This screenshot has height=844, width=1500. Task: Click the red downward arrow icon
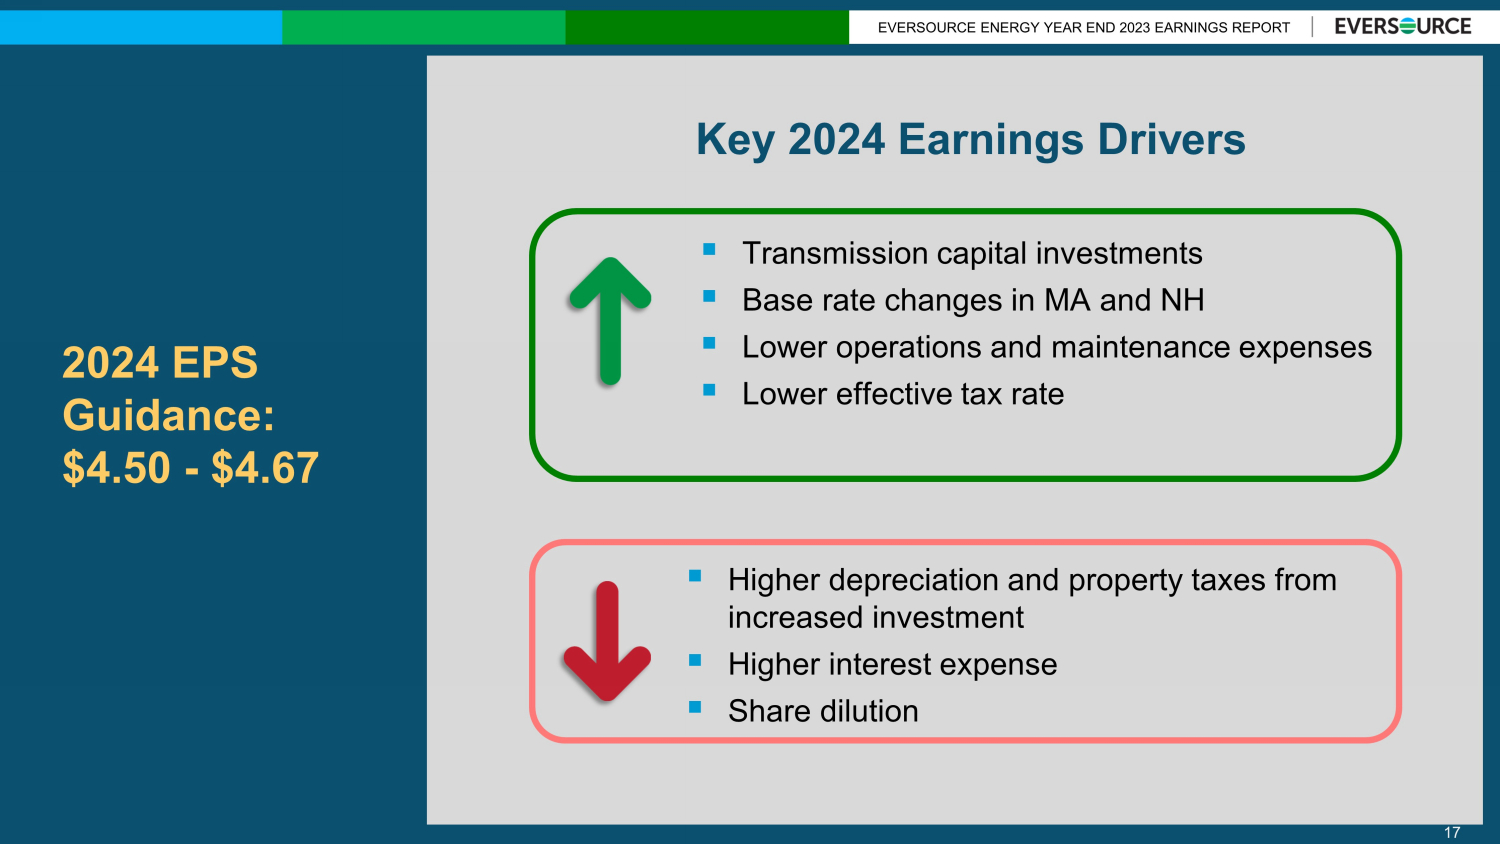[607, 642]
